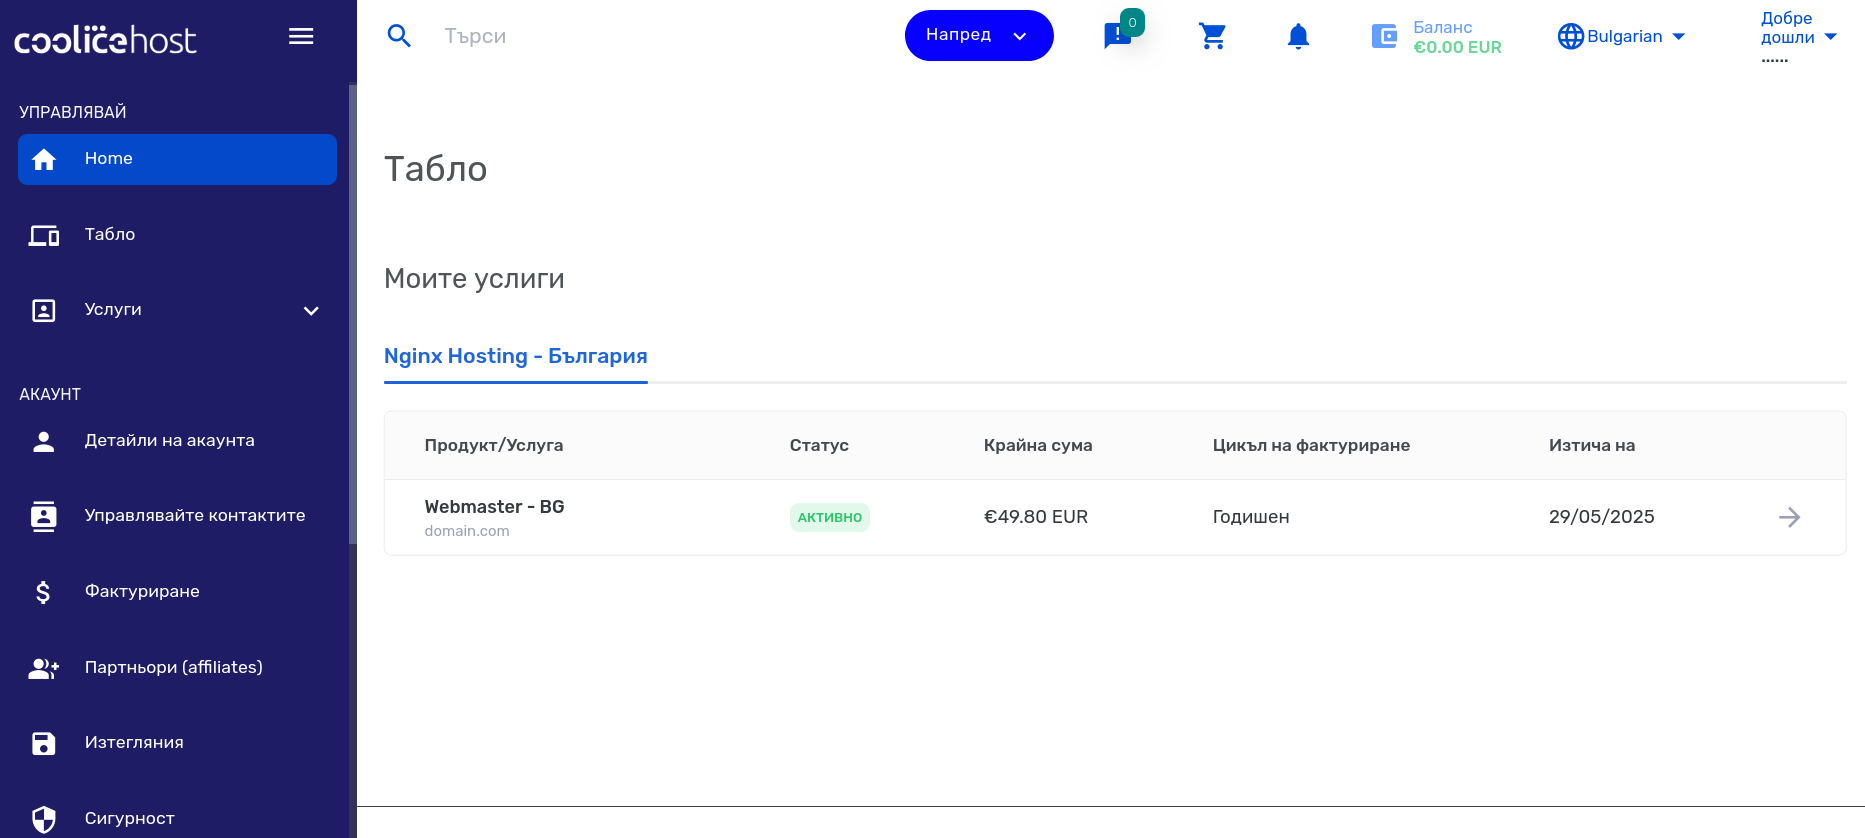
Task: Click the Годишен billing cycle cell
Action: [1251, 517]
